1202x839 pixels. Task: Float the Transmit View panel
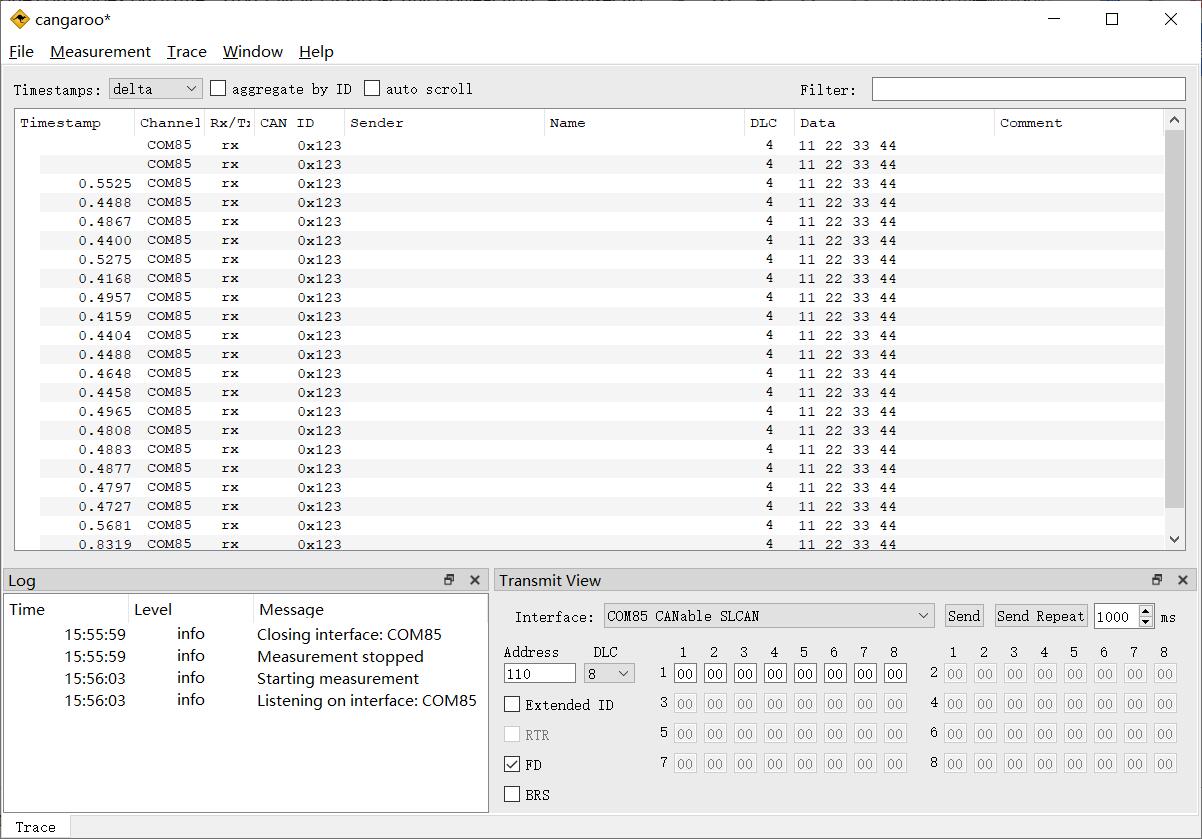(1157, 580)
